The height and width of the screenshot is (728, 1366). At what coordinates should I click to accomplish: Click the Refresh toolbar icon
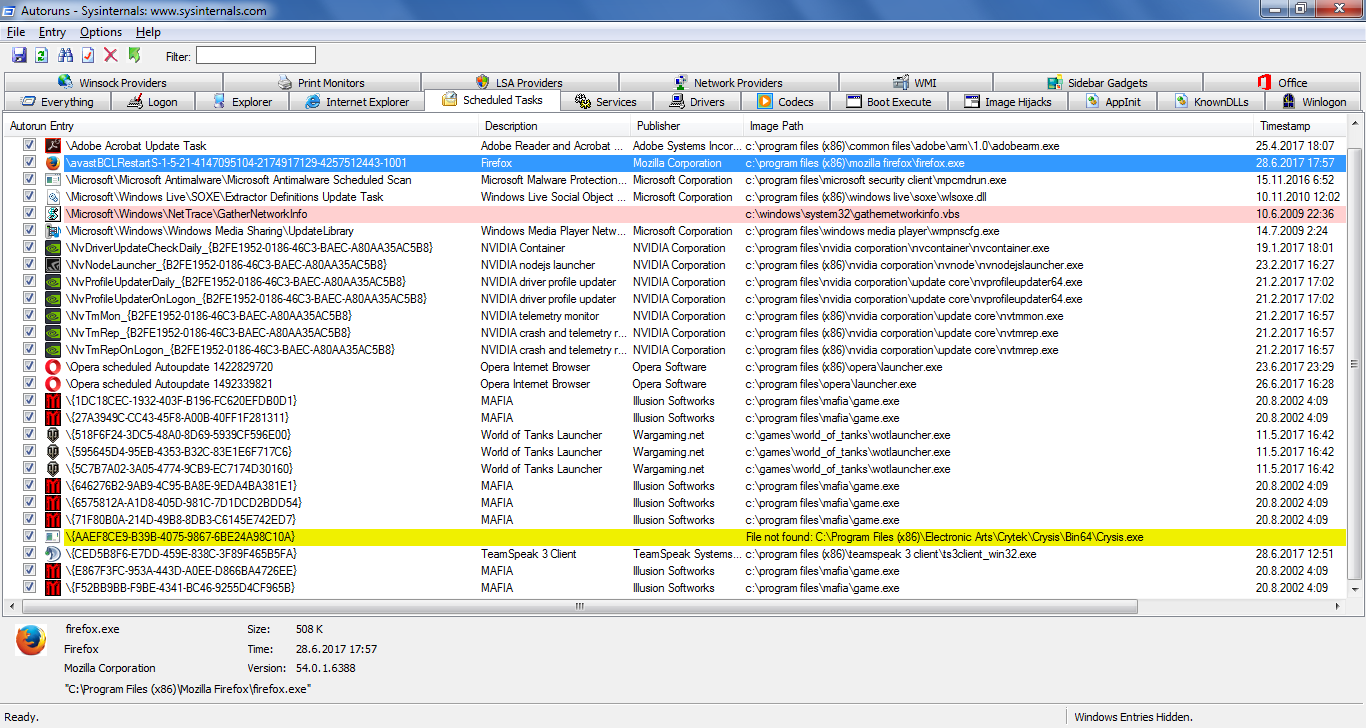[41, 56]
